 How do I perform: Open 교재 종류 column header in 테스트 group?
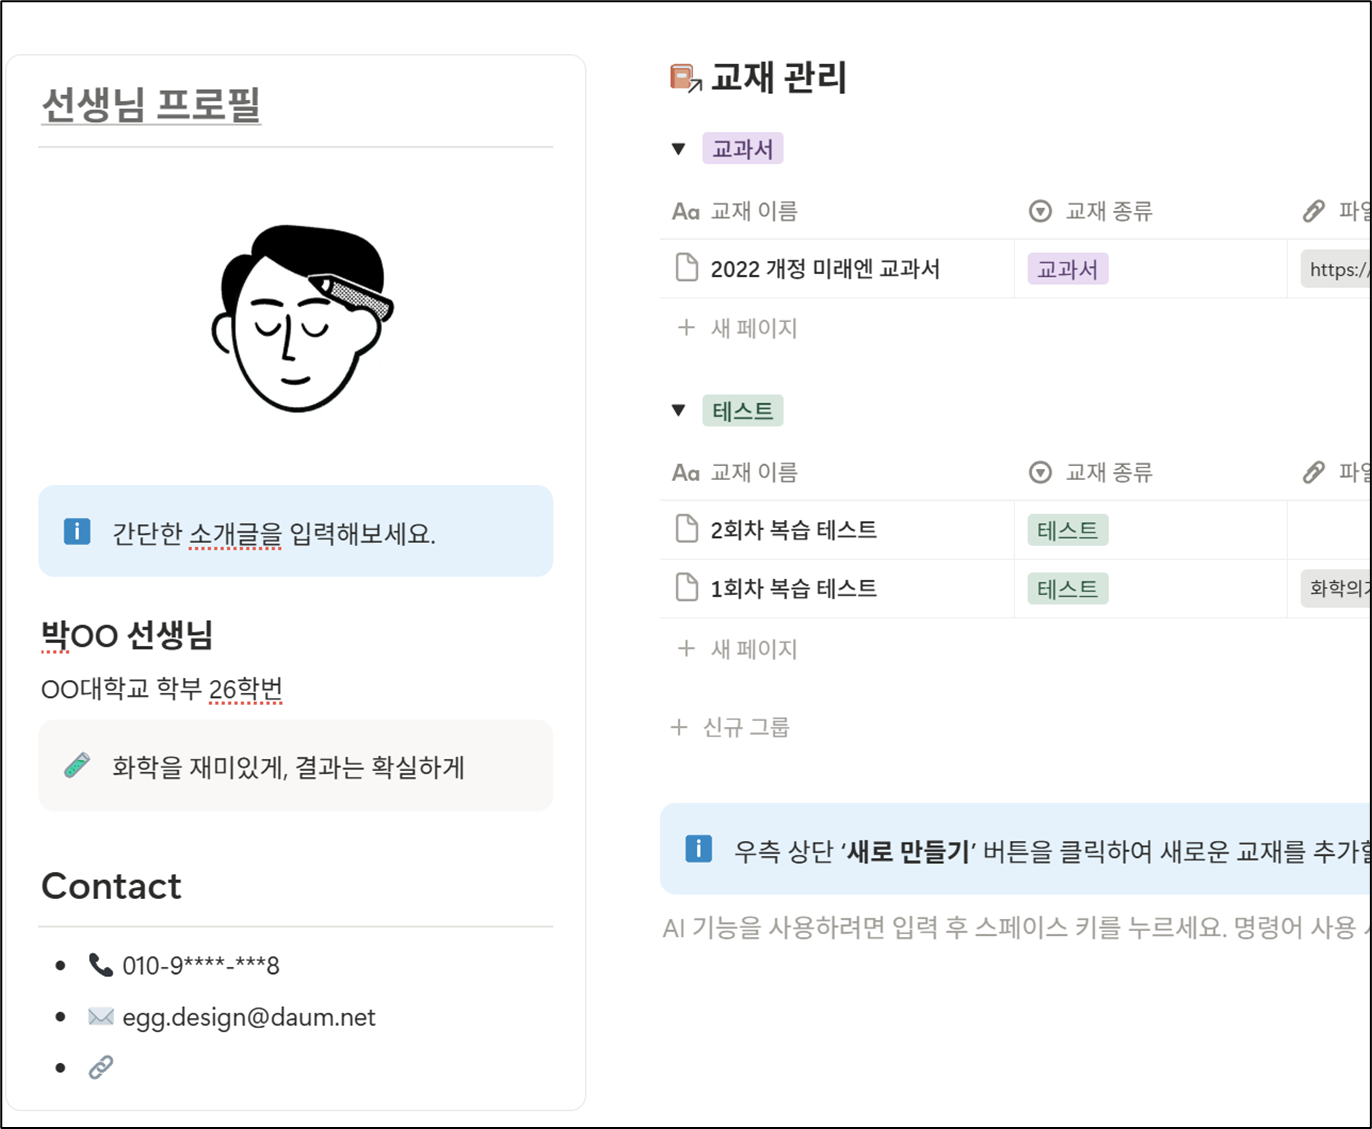tap(1091, 472)
